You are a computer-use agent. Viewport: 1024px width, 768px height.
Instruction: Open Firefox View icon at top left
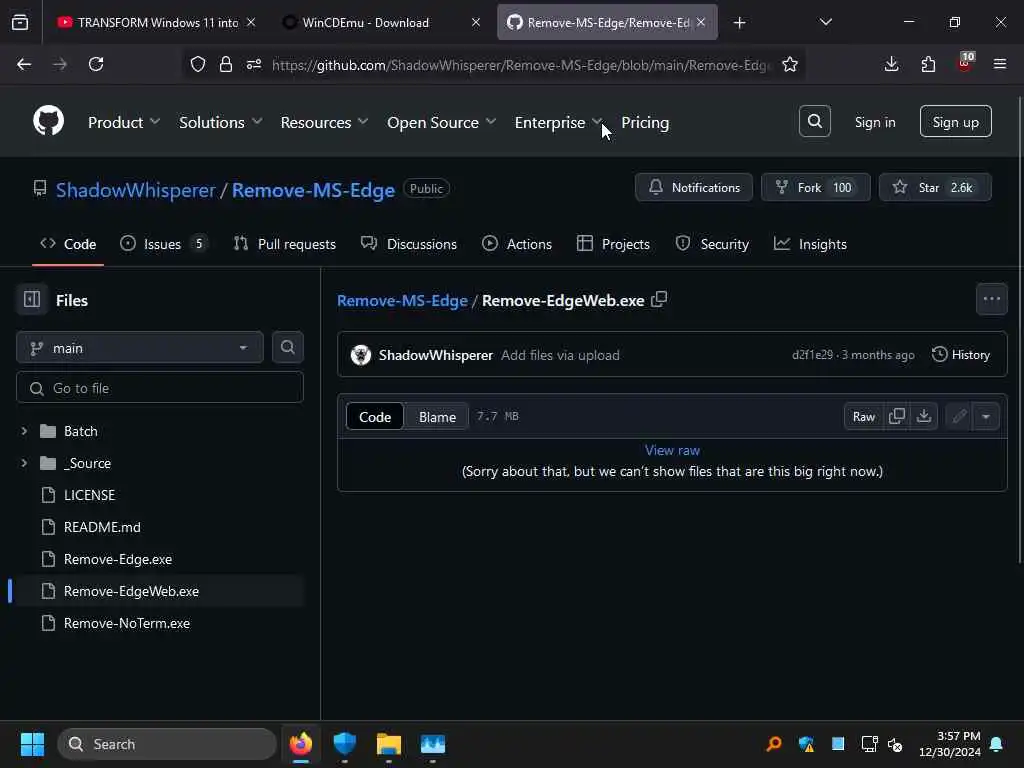coord(20,22)
